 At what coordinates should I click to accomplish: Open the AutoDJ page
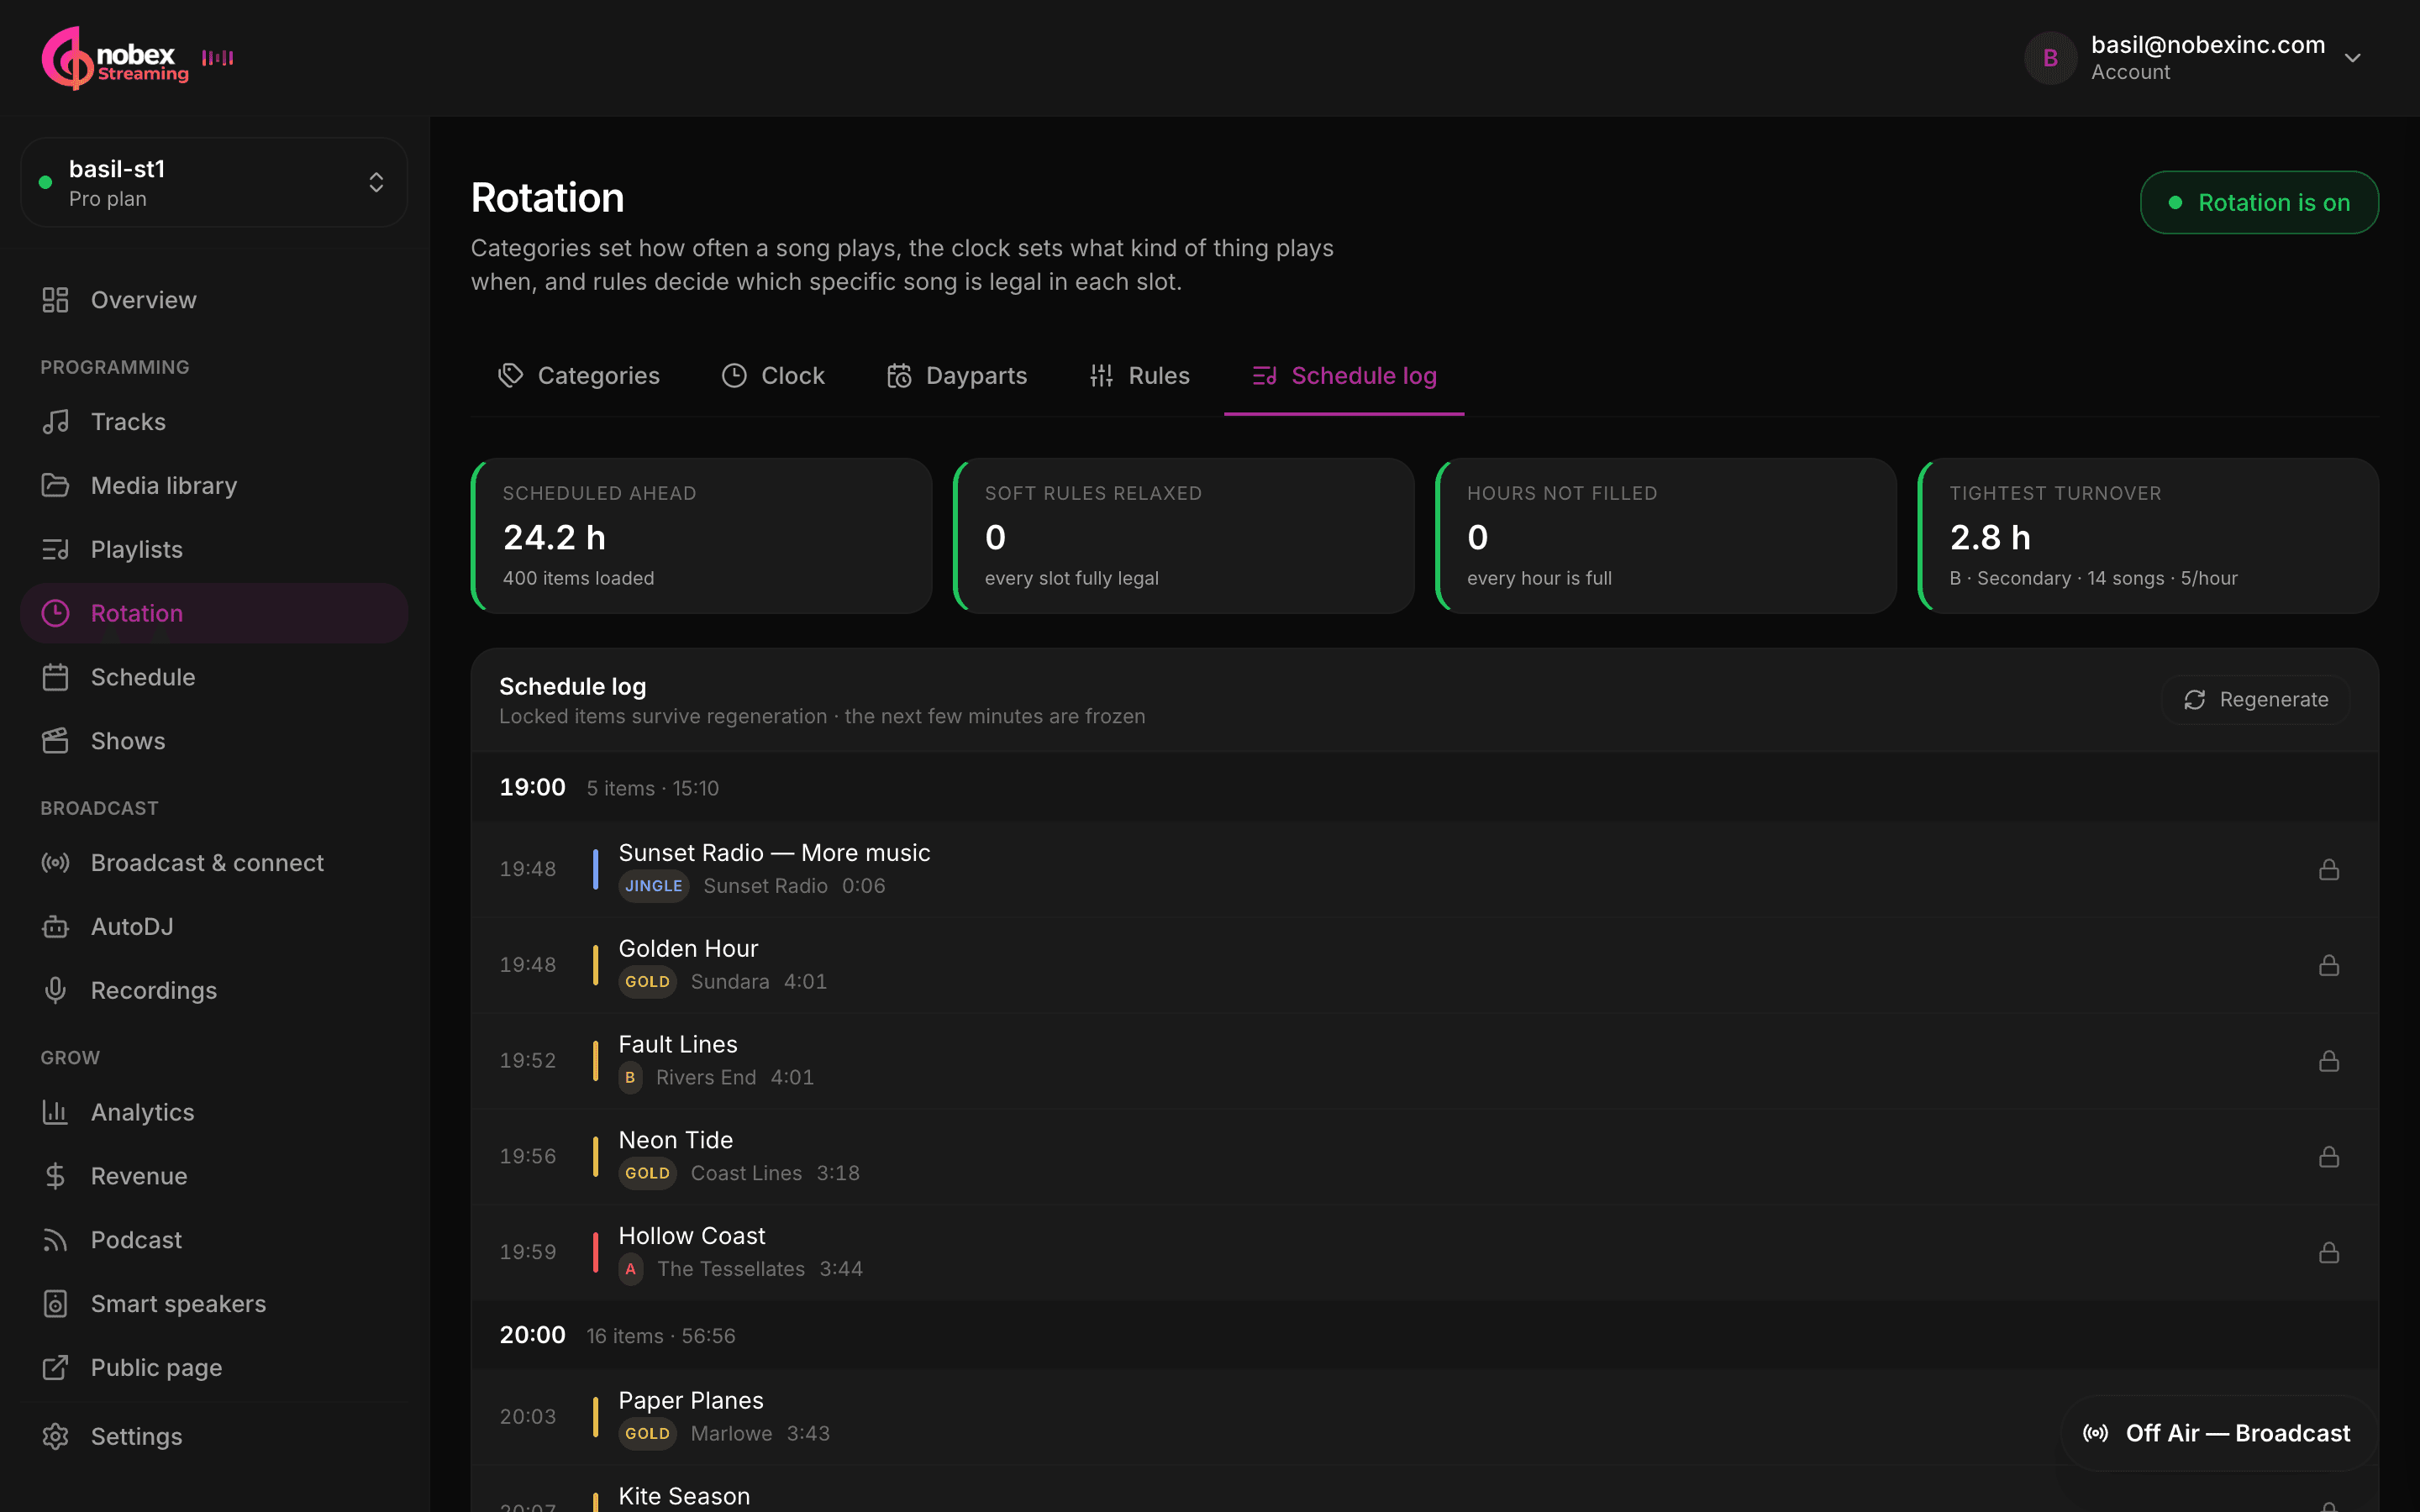click(x=214, y=927)
